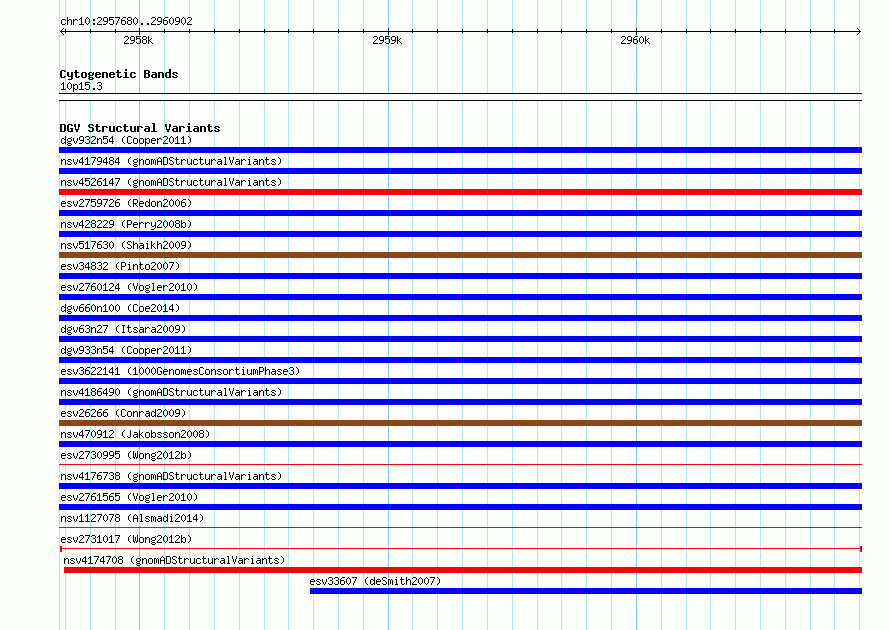Image resolution: width=890 pixels, height=630 pixels.
Task: Select the brown bar under nsv517630
Action: click(460, 255)
